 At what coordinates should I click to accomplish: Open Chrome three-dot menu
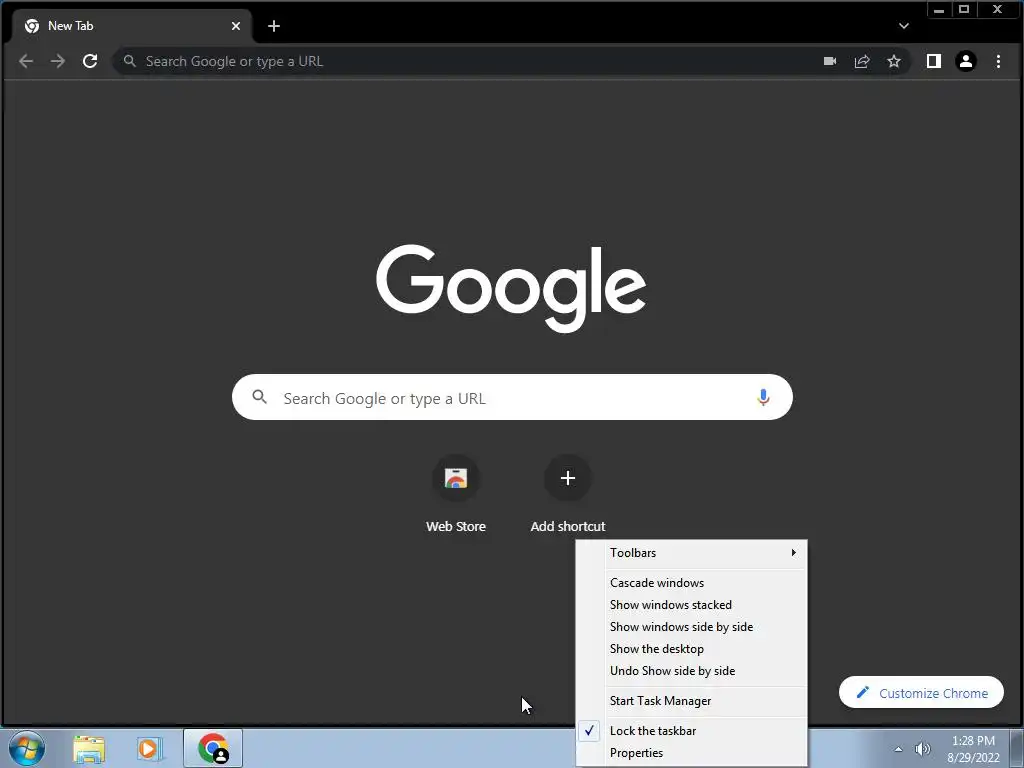pos(998,61)
